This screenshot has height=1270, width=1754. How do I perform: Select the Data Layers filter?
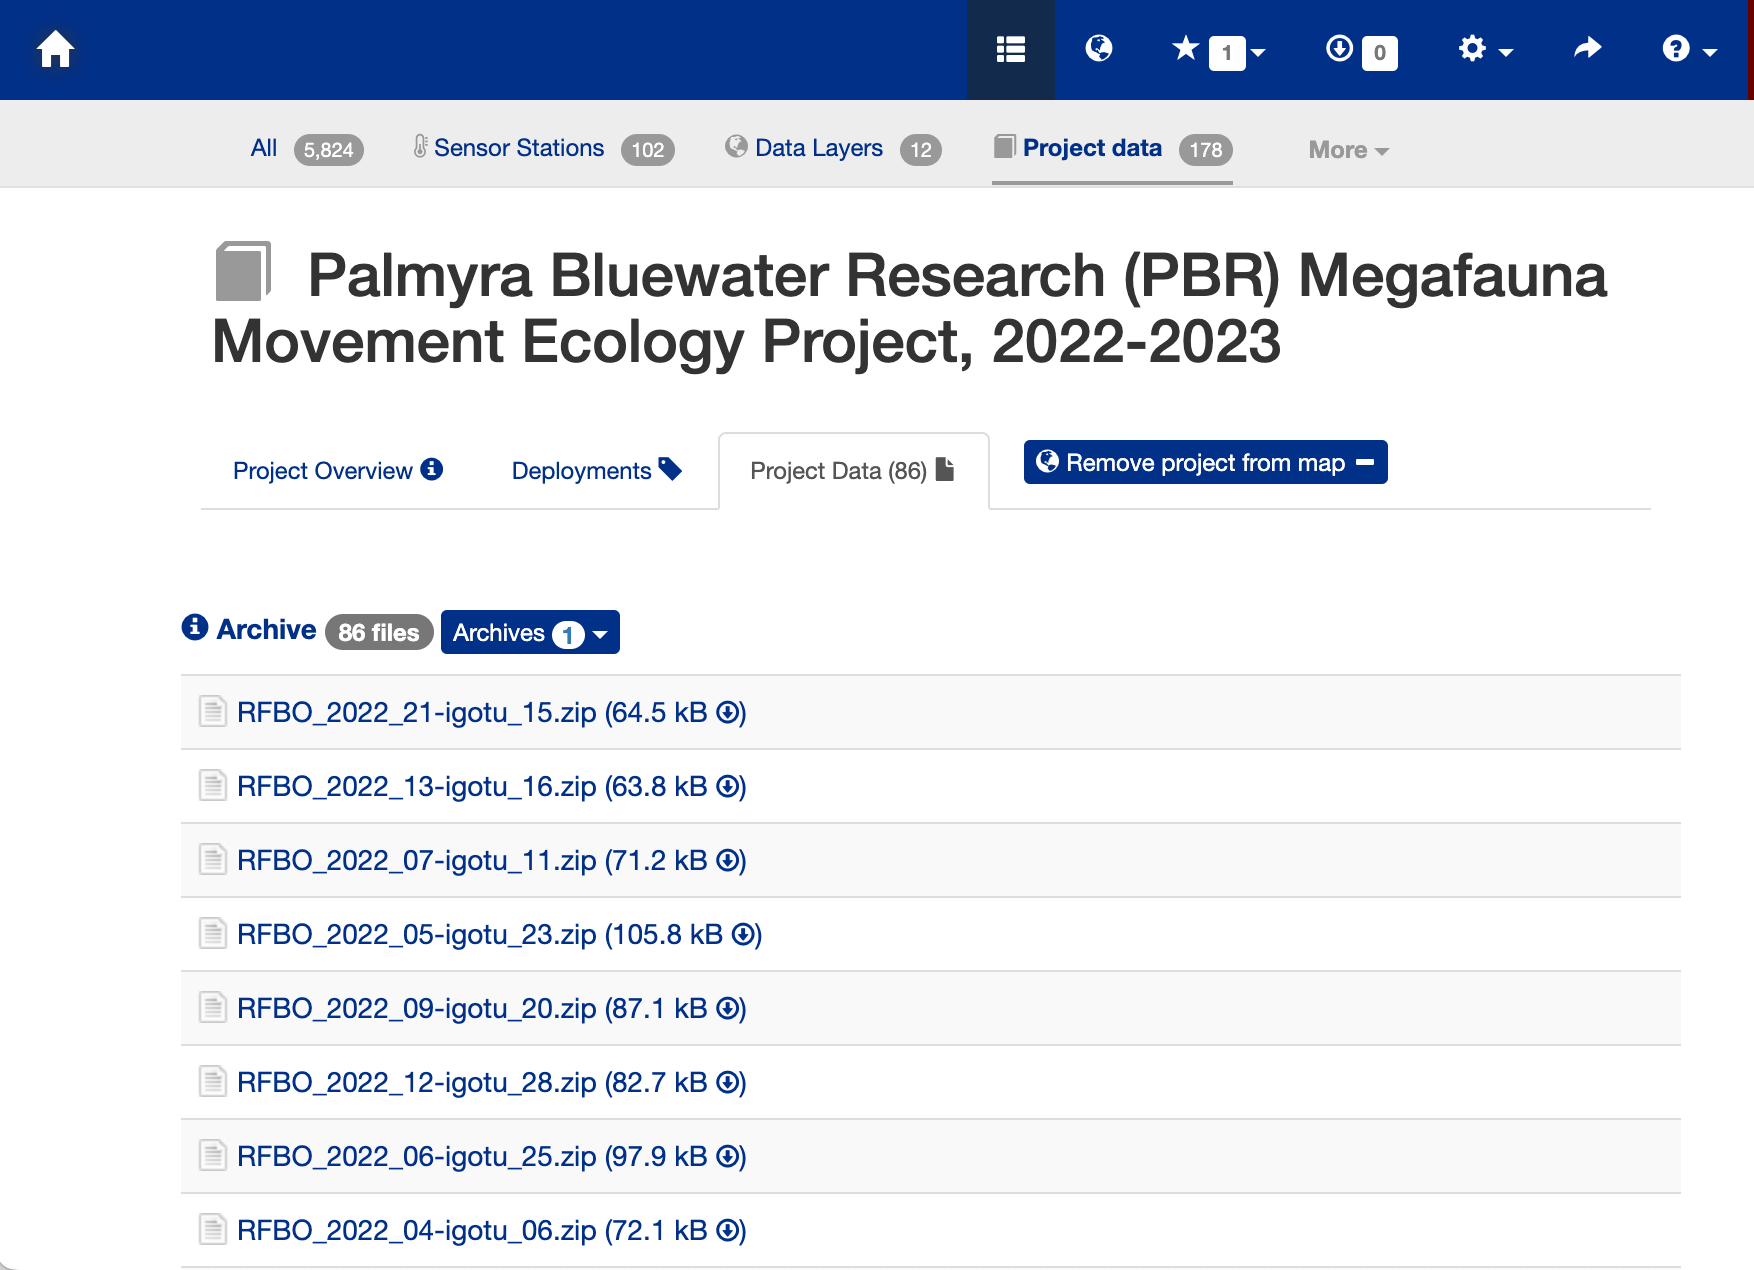[818, 147]
